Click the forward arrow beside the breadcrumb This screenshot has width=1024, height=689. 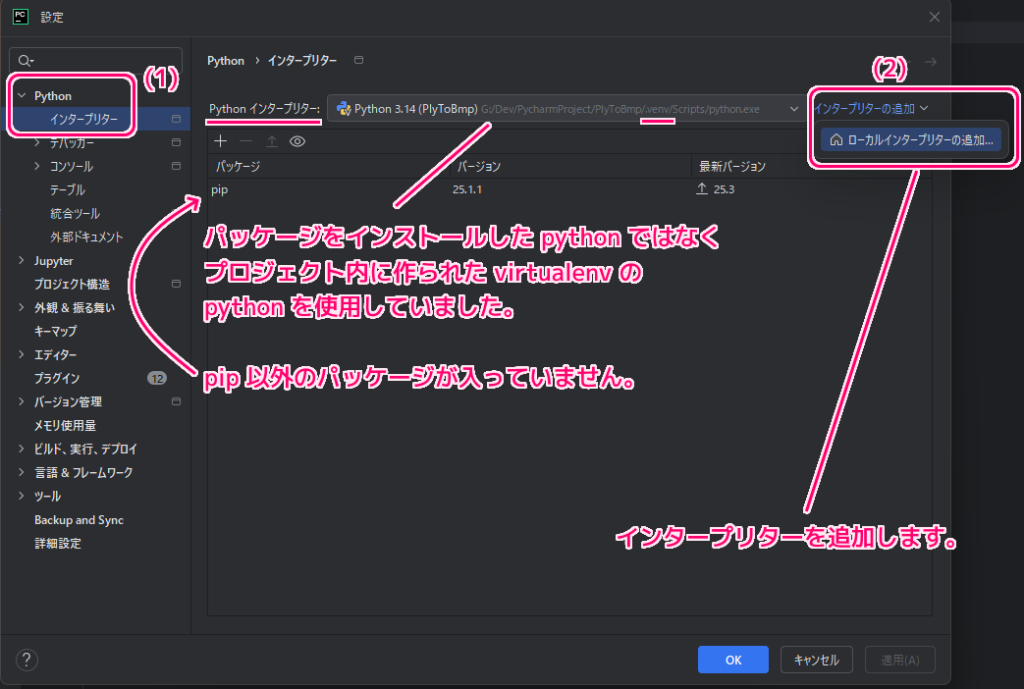click(x=930, y=60)
